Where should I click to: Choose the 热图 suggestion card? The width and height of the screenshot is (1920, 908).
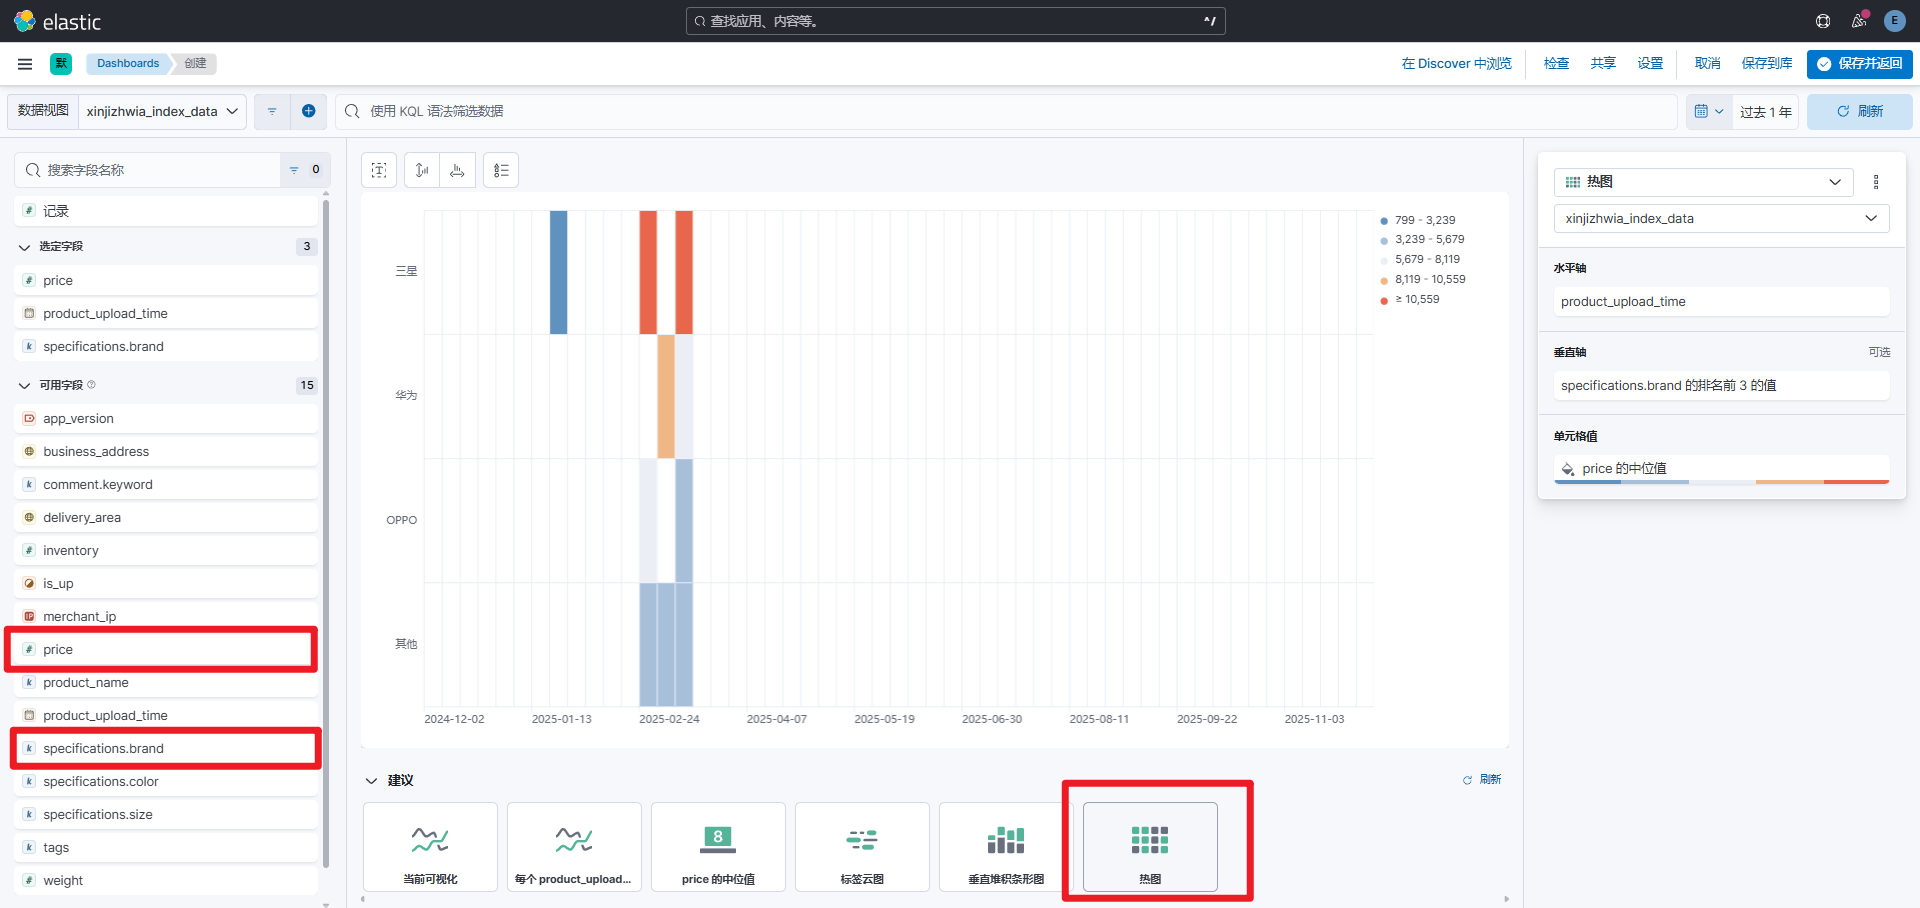1150,846
